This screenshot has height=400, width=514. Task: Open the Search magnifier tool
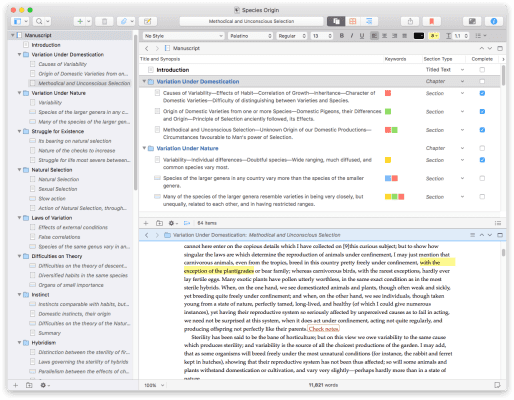pyautogui.click(x=42, y=21)
